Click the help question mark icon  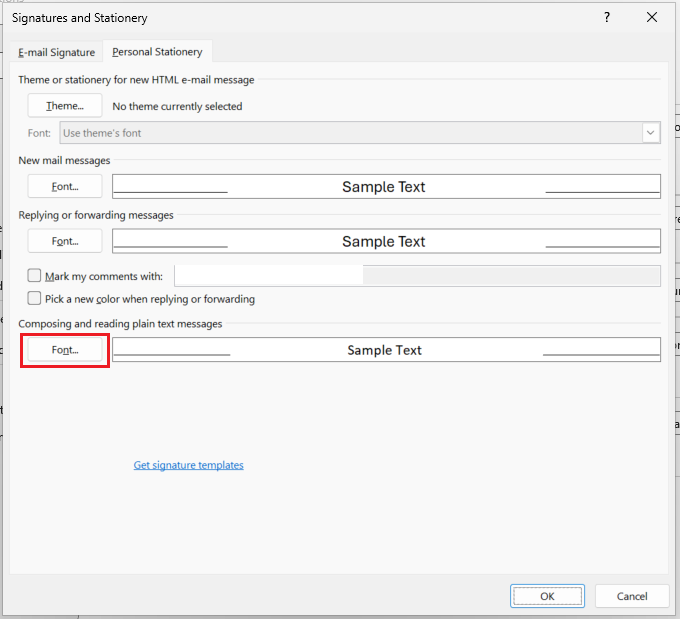click(x=607, y=17)
